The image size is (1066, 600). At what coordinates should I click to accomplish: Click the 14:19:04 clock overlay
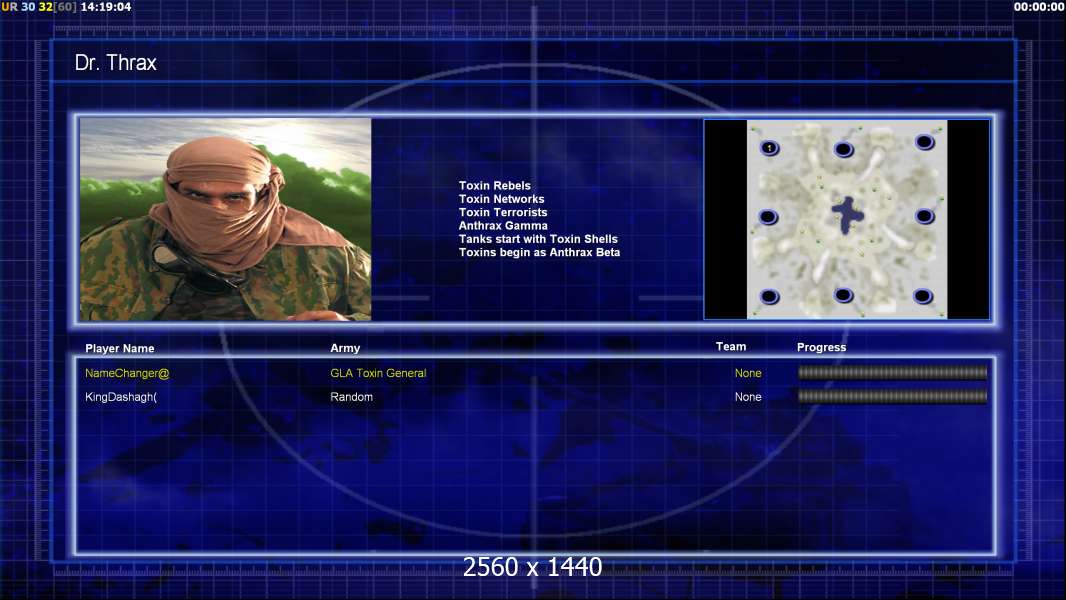tap(106, 7)
